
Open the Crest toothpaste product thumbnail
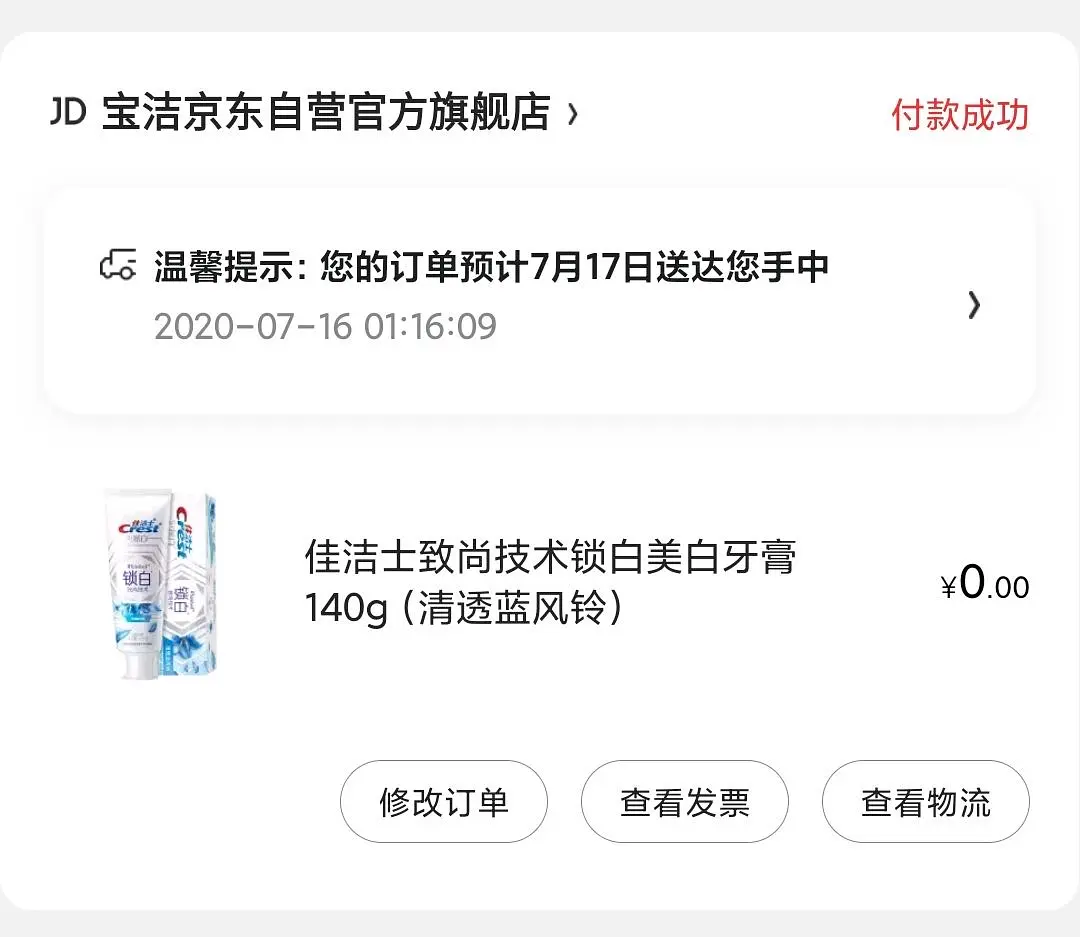point(160,585)
